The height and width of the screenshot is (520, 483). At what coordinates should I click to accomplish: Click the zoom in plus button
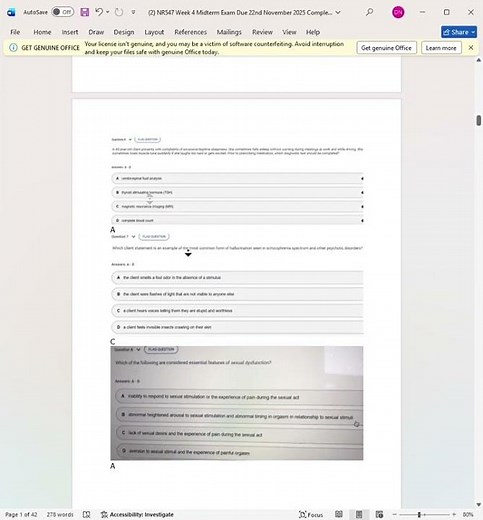coord(454,514)
